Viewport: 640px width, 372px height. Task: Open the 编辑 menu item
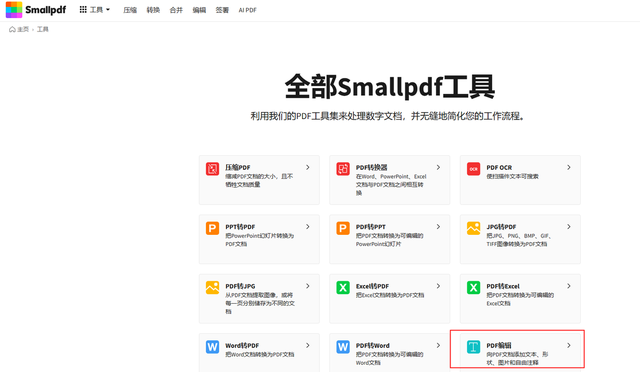coord(199,10)
